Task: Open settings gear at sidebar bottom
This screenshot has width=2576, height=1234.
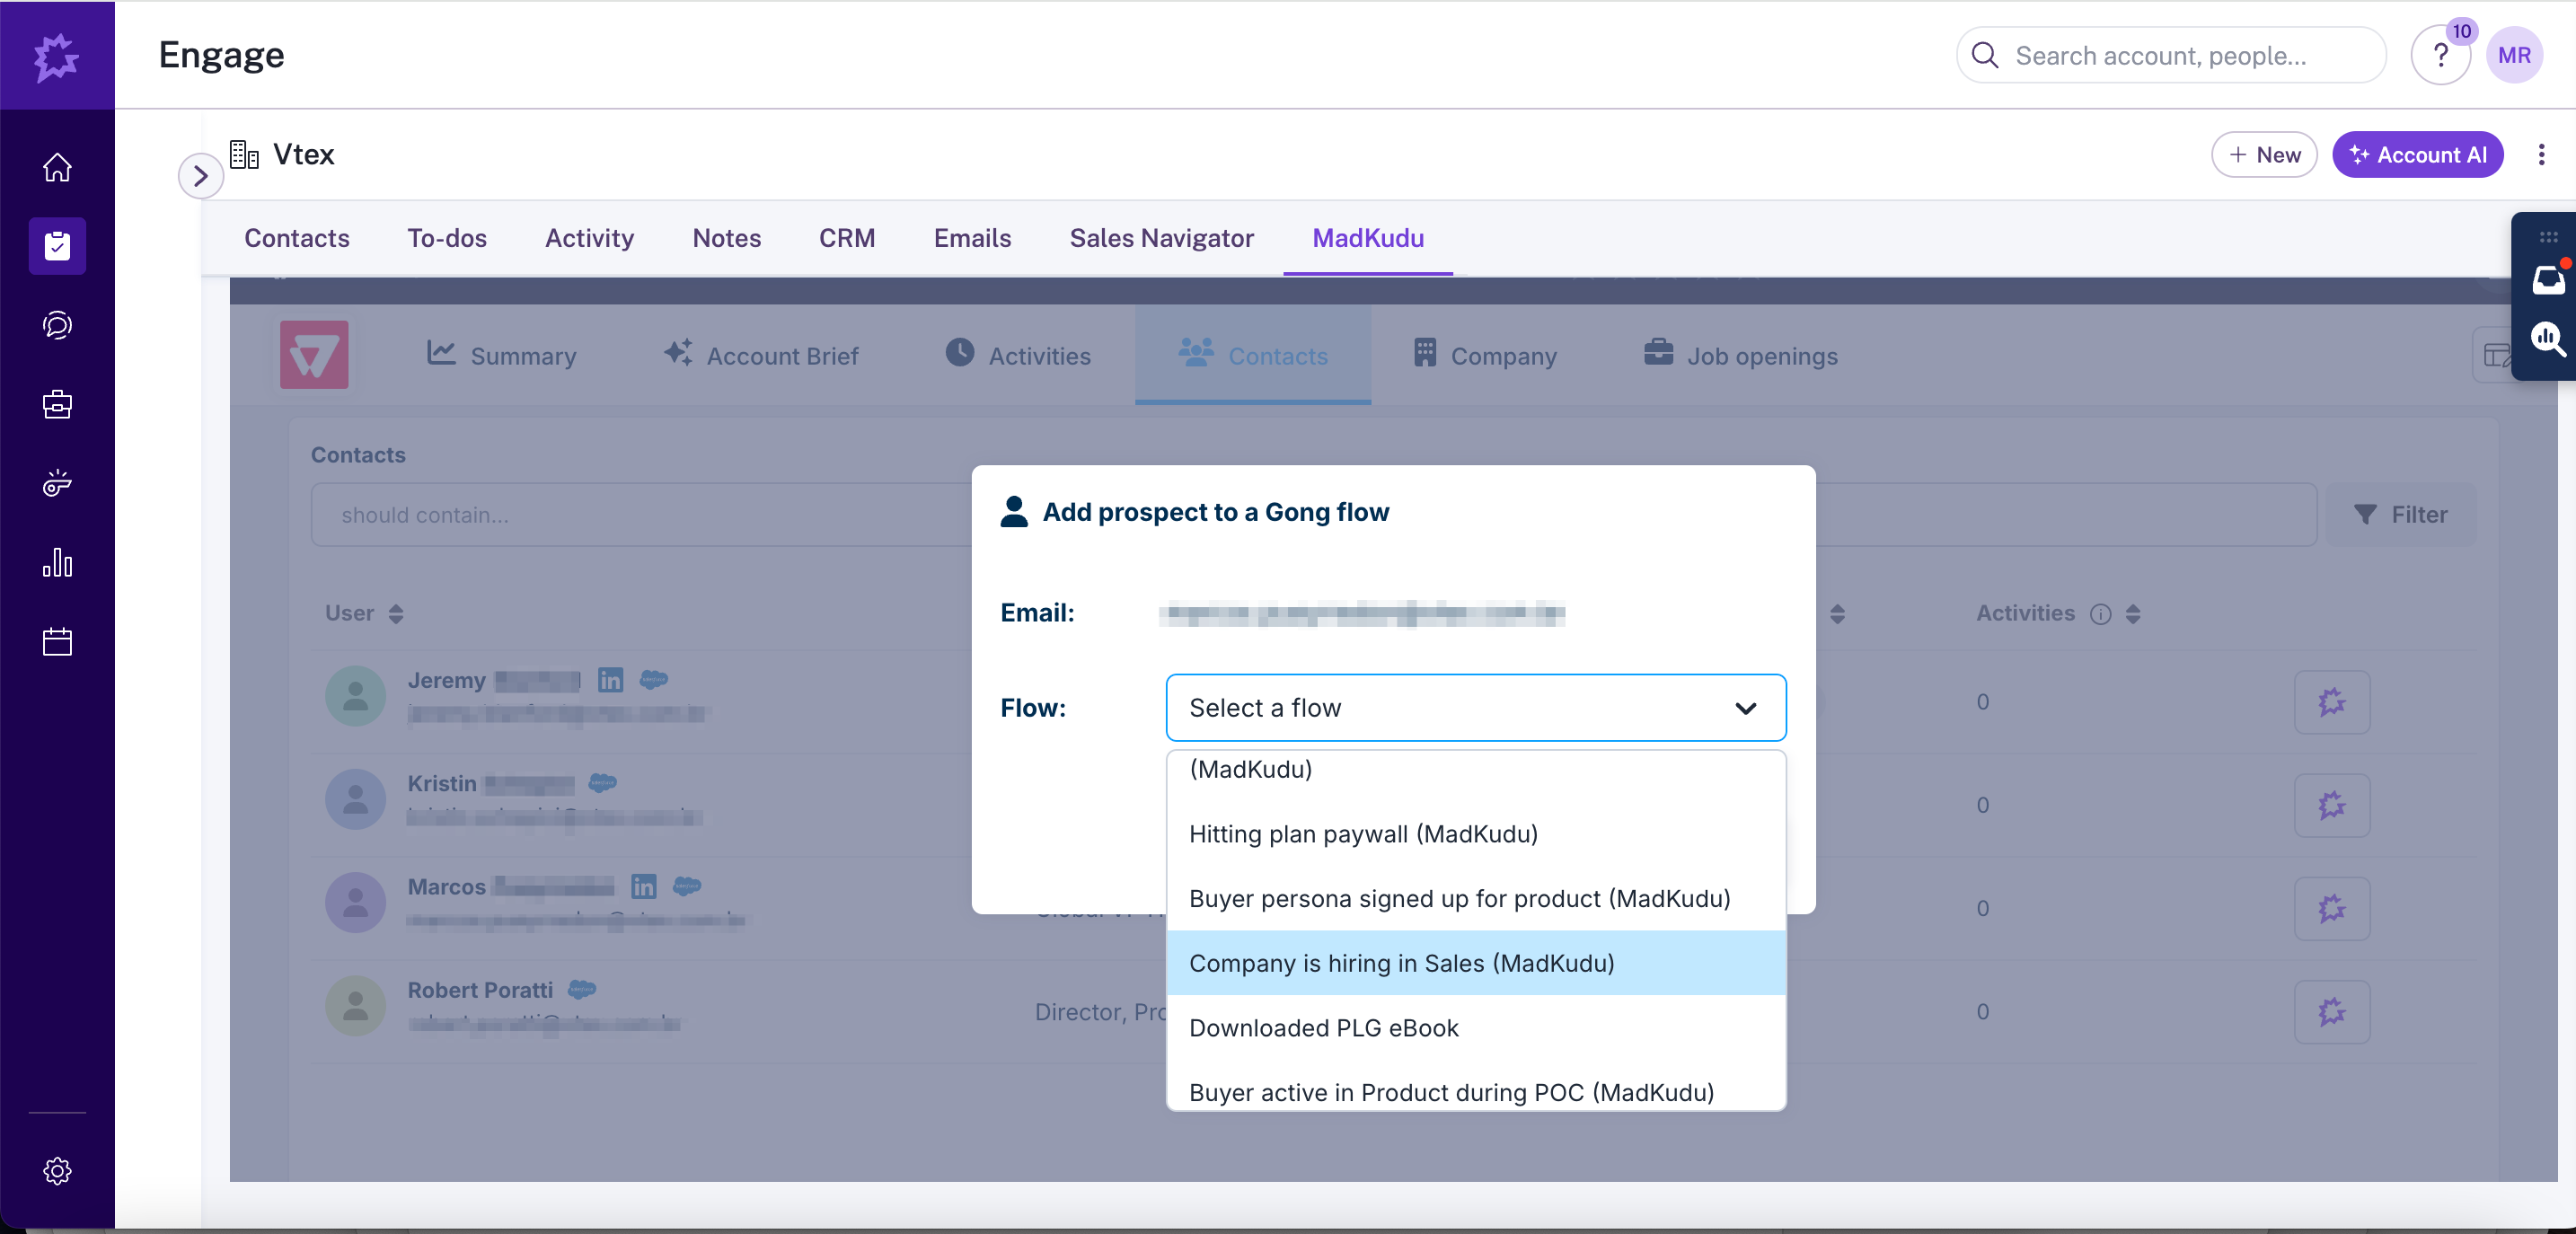Action: (x=57, y=1170)
